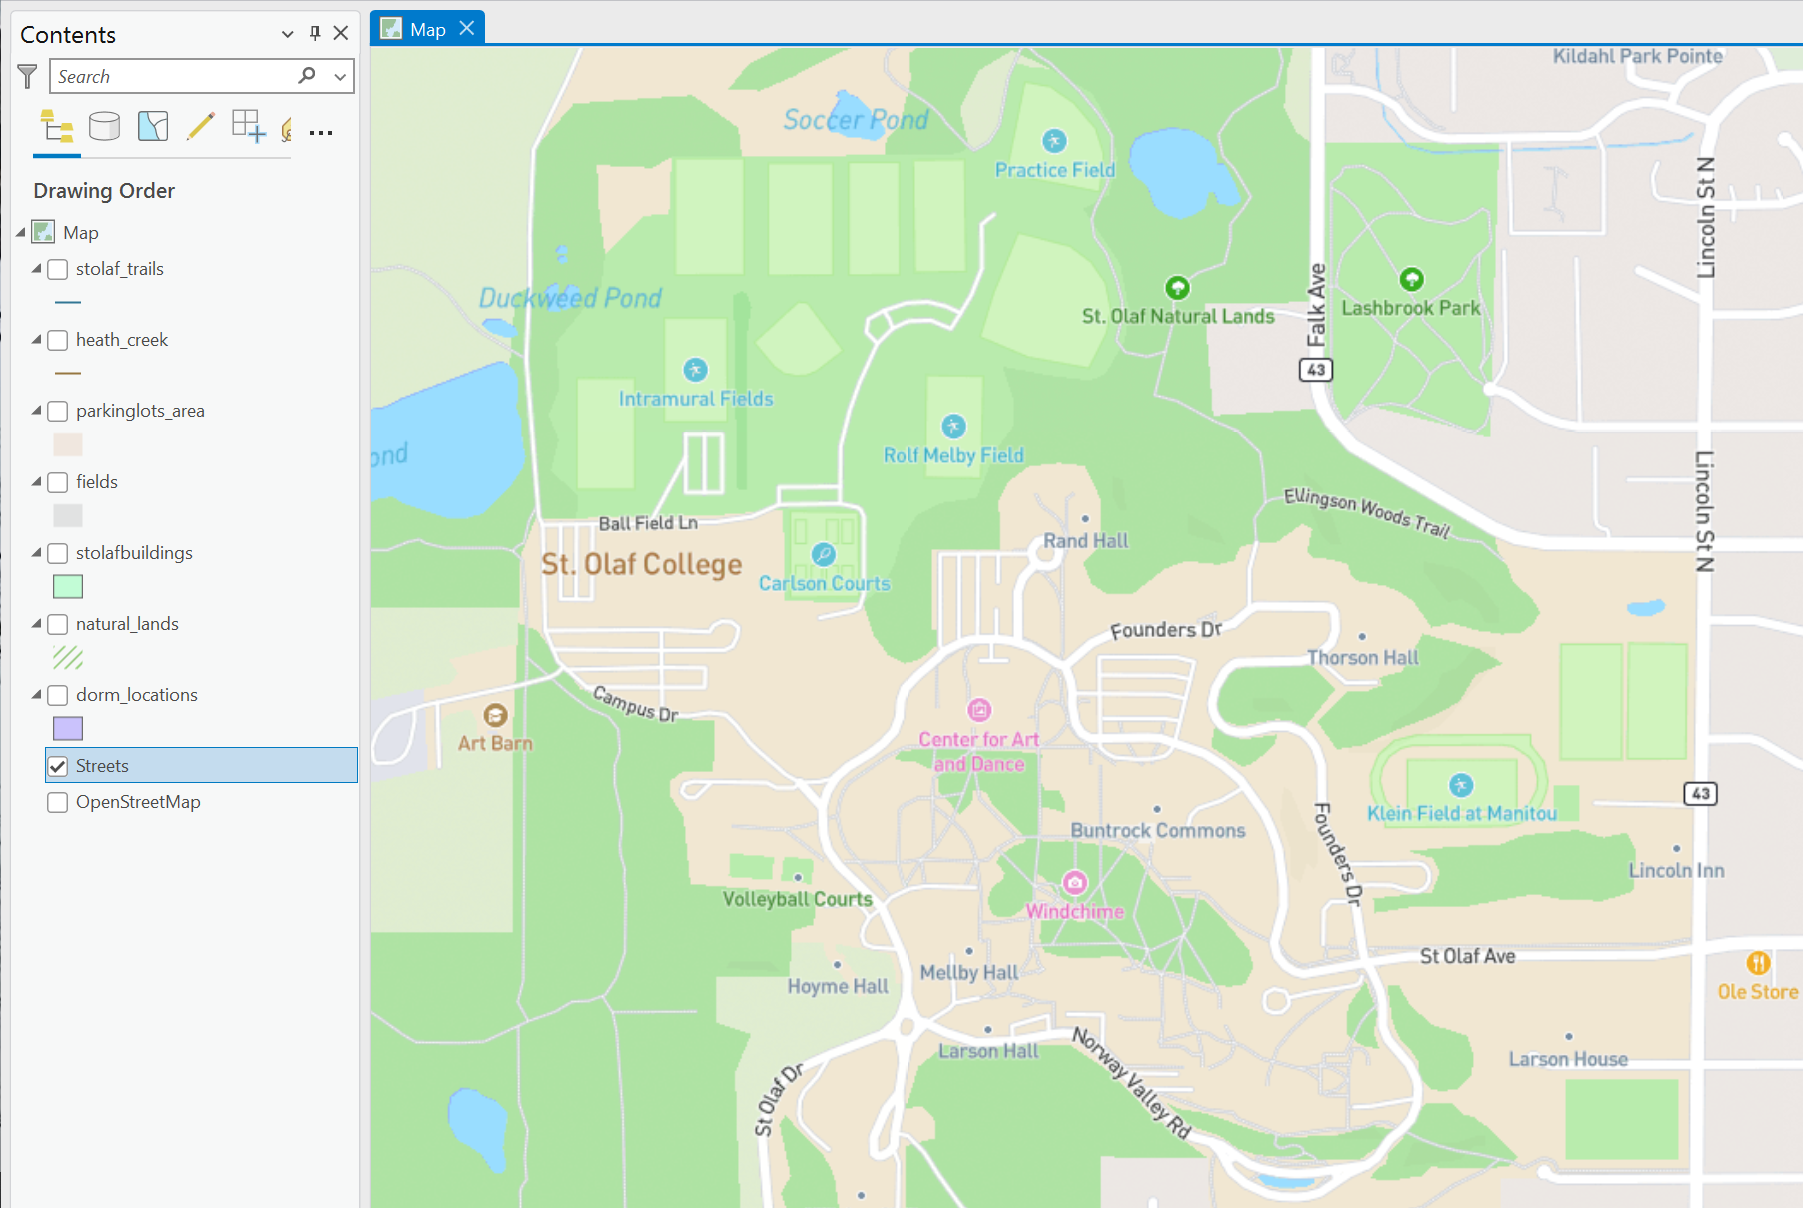Close the Map view tab
Image resolution: width=1803 pixels, height=1208 pixels.
click(466, 28)
